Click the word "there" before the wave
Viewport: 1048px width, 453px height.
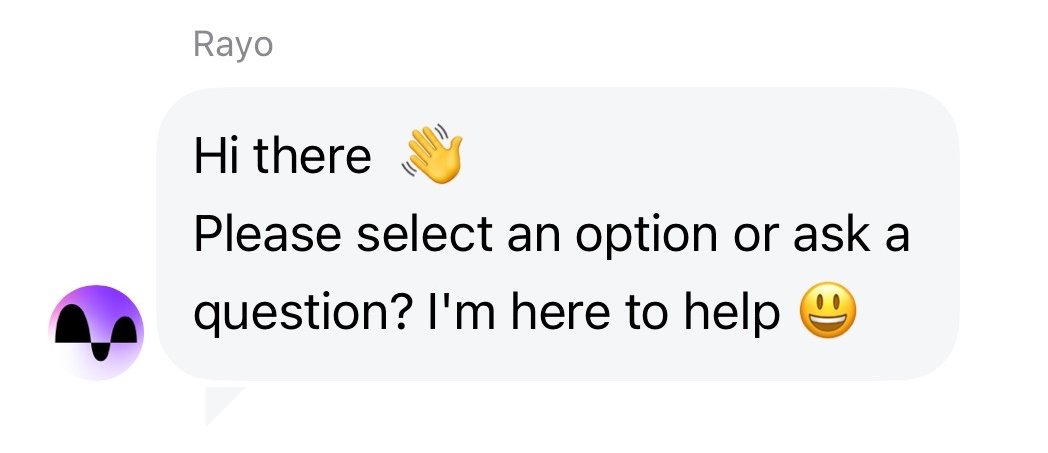tap(313, 157)
